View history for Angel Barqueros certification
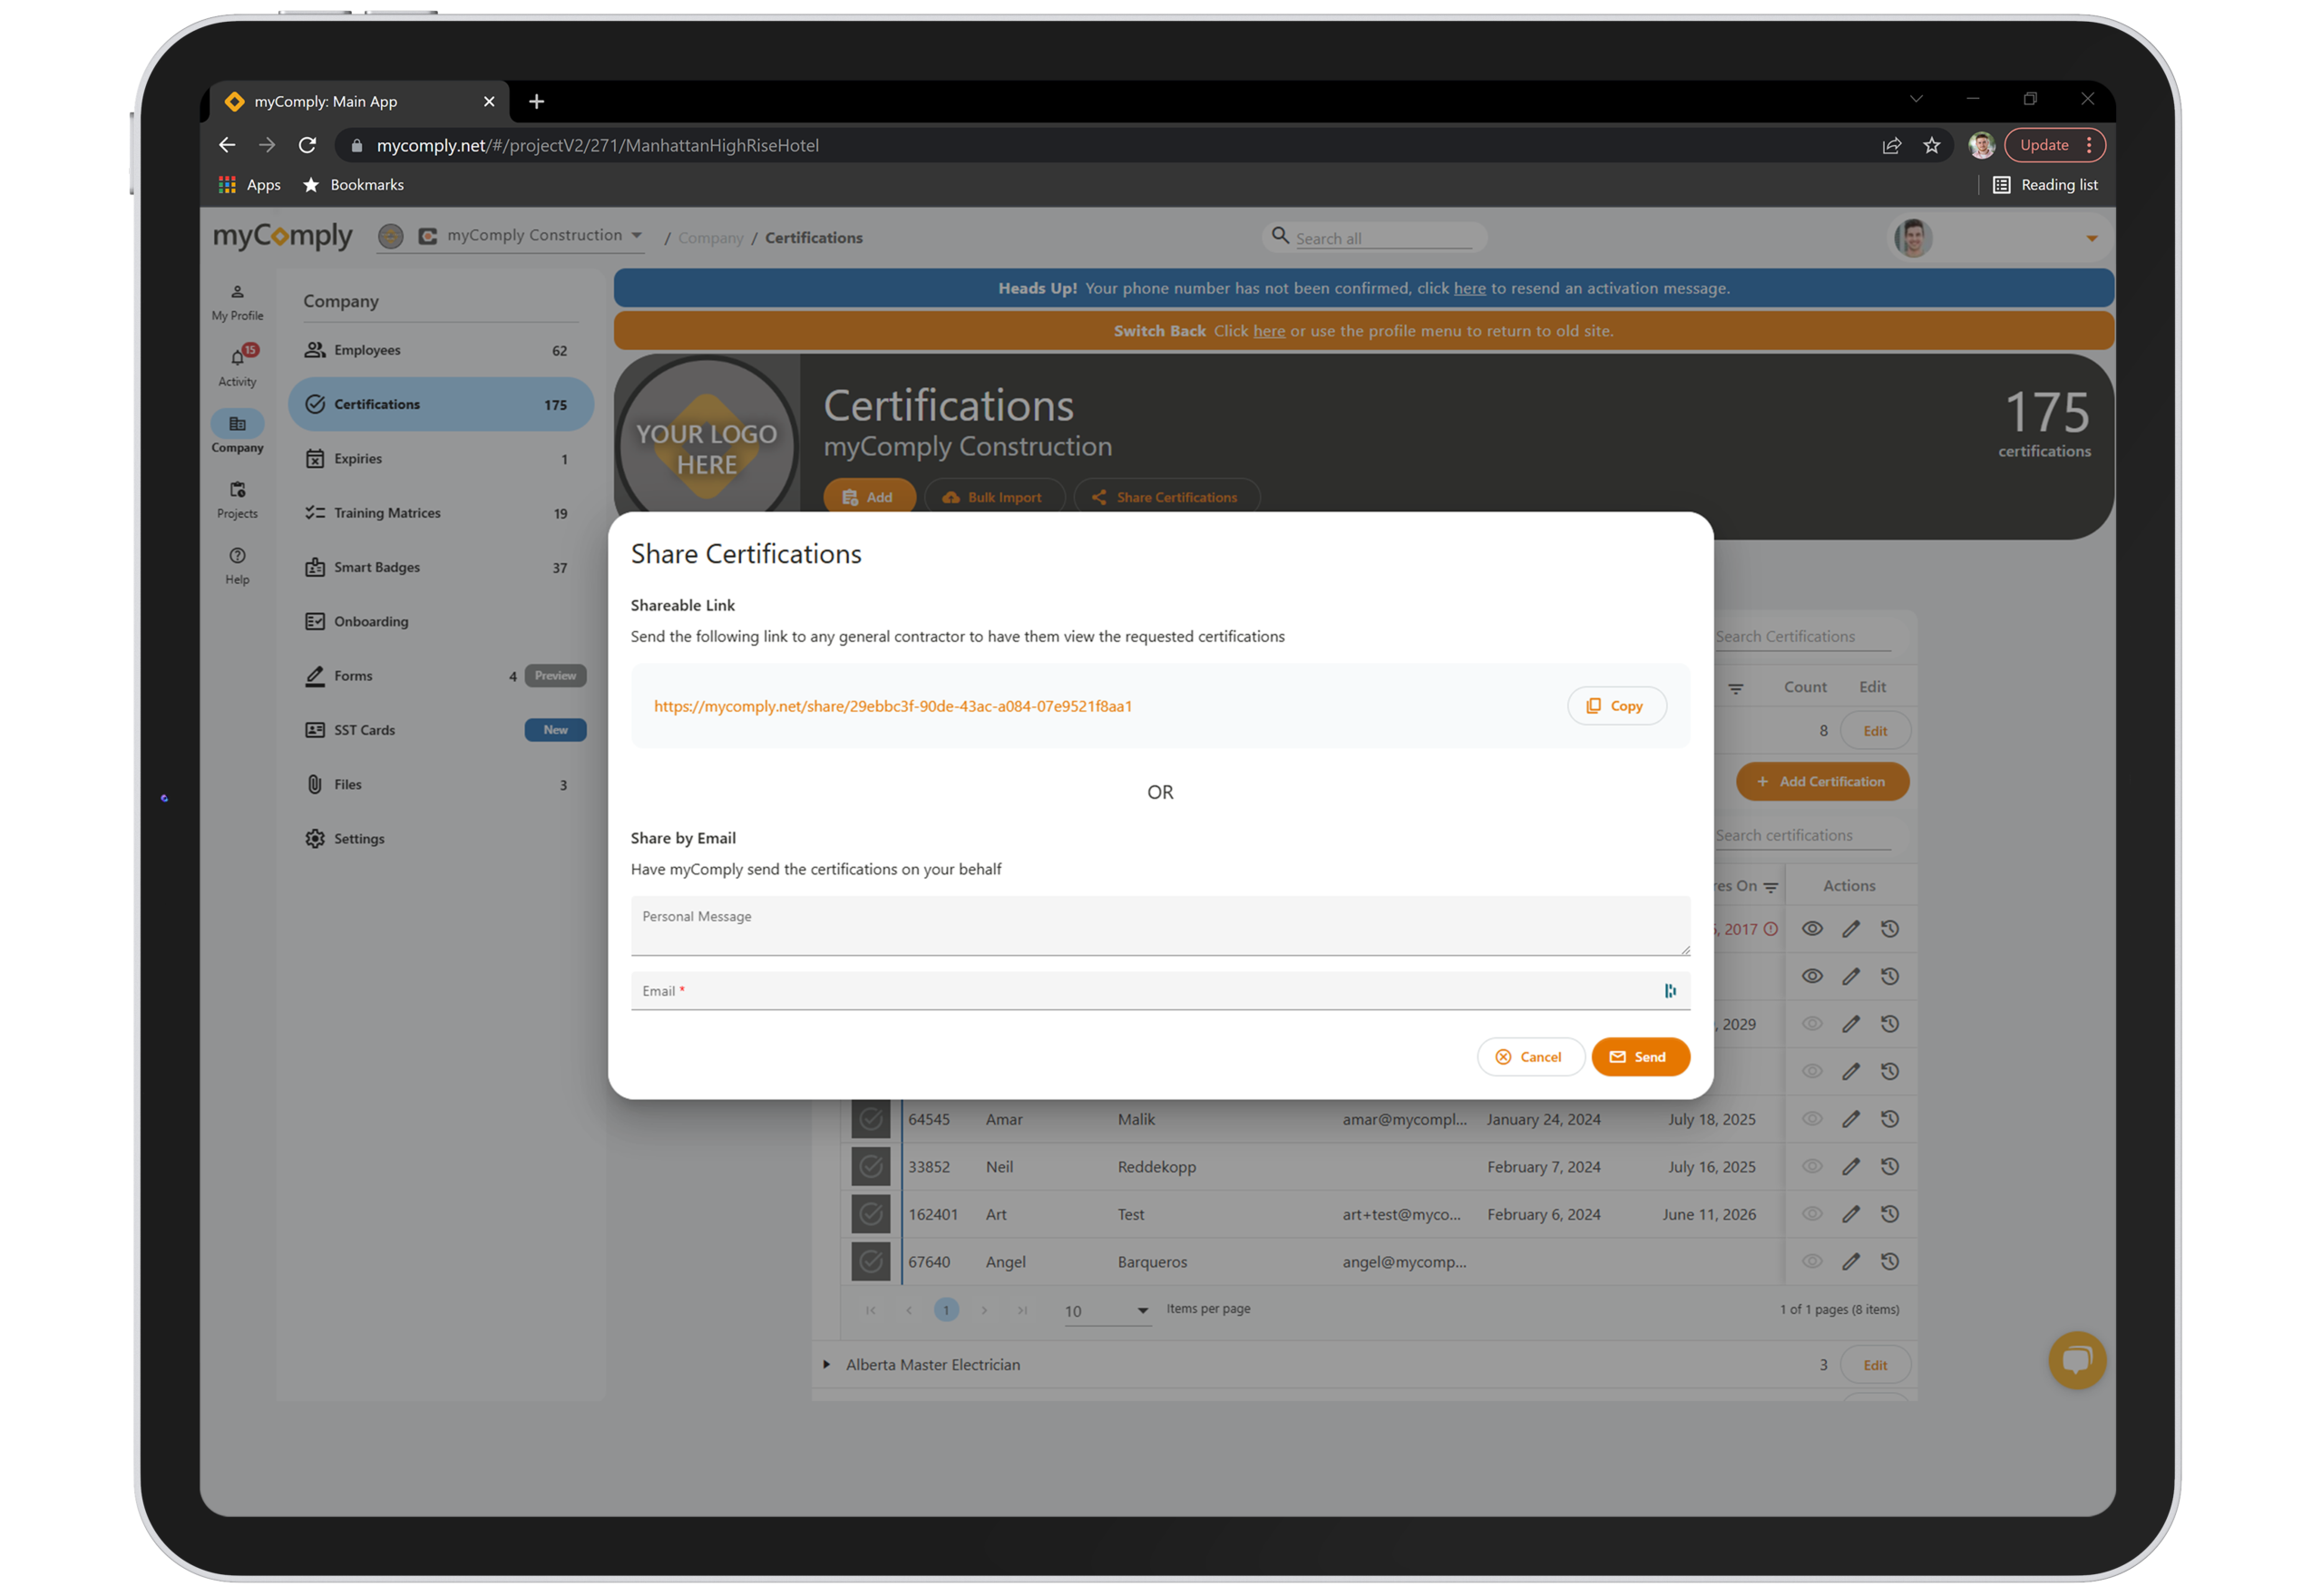This screenshot has height=1596, width=2322. (1889, 1262)
